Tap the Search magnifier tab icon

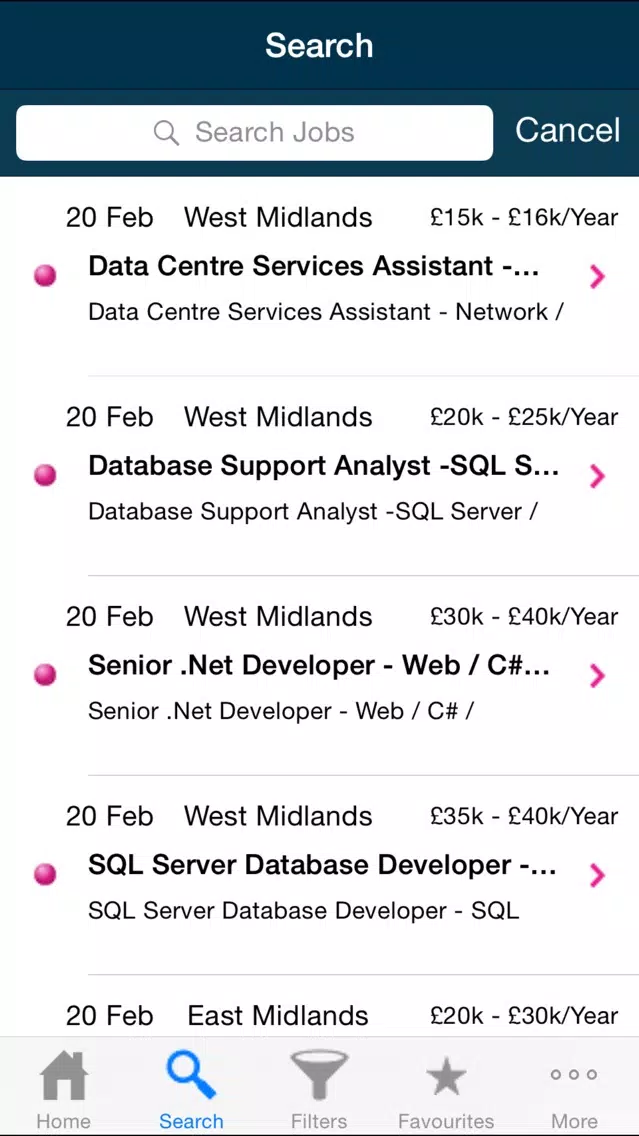click(x=191, y=1076)
